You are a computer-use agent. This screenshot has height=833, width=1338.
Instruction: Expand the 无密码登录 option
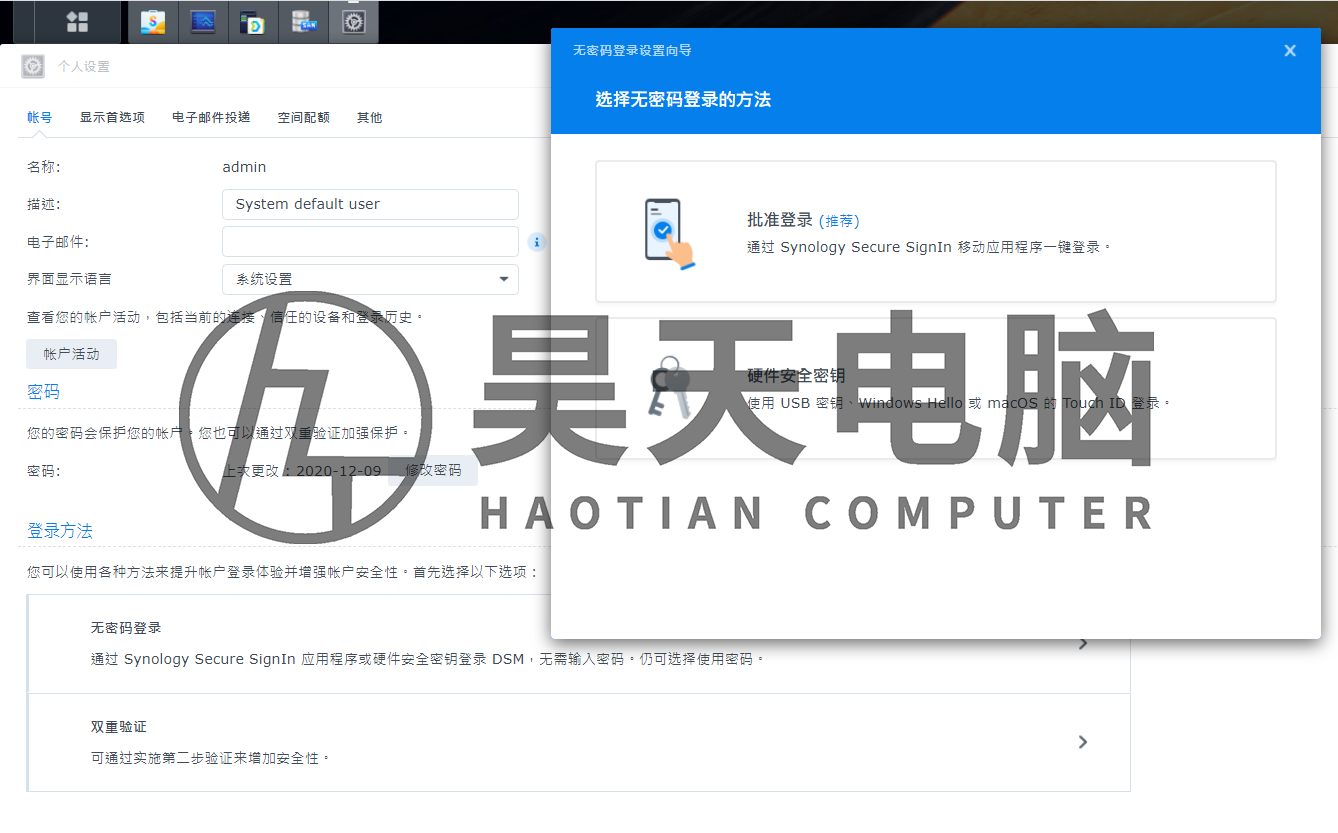1082,643
